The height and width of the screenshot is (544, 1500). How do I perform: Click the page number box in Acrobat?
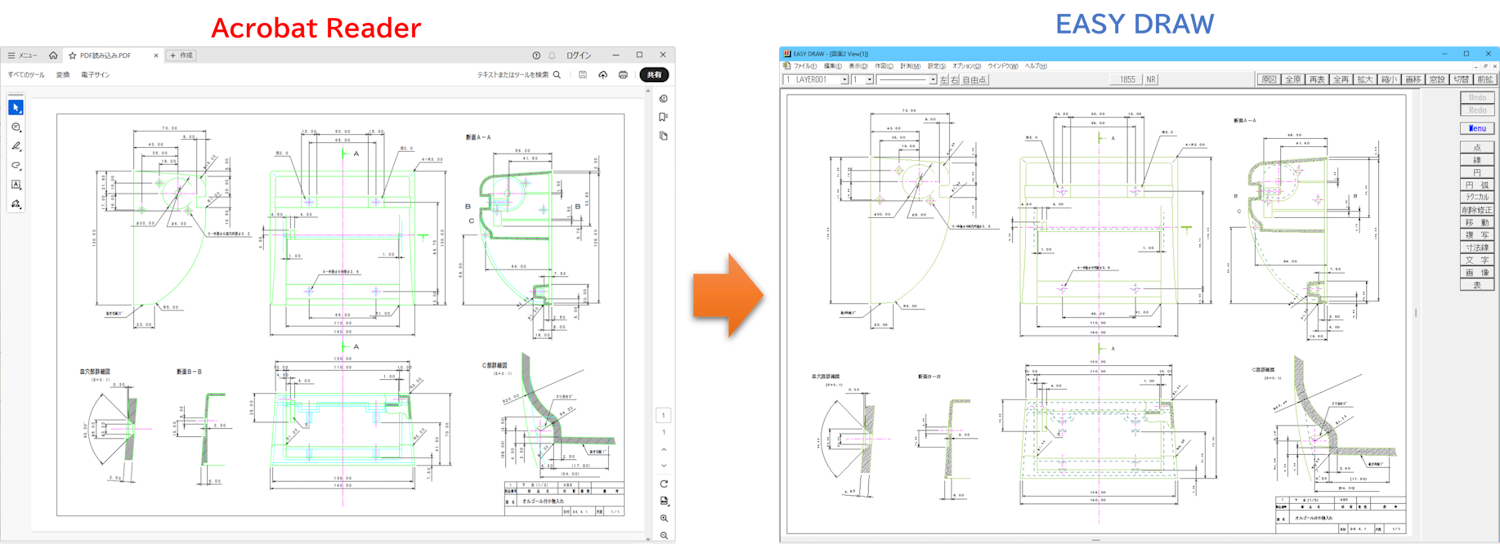click(x=663, y=414)
